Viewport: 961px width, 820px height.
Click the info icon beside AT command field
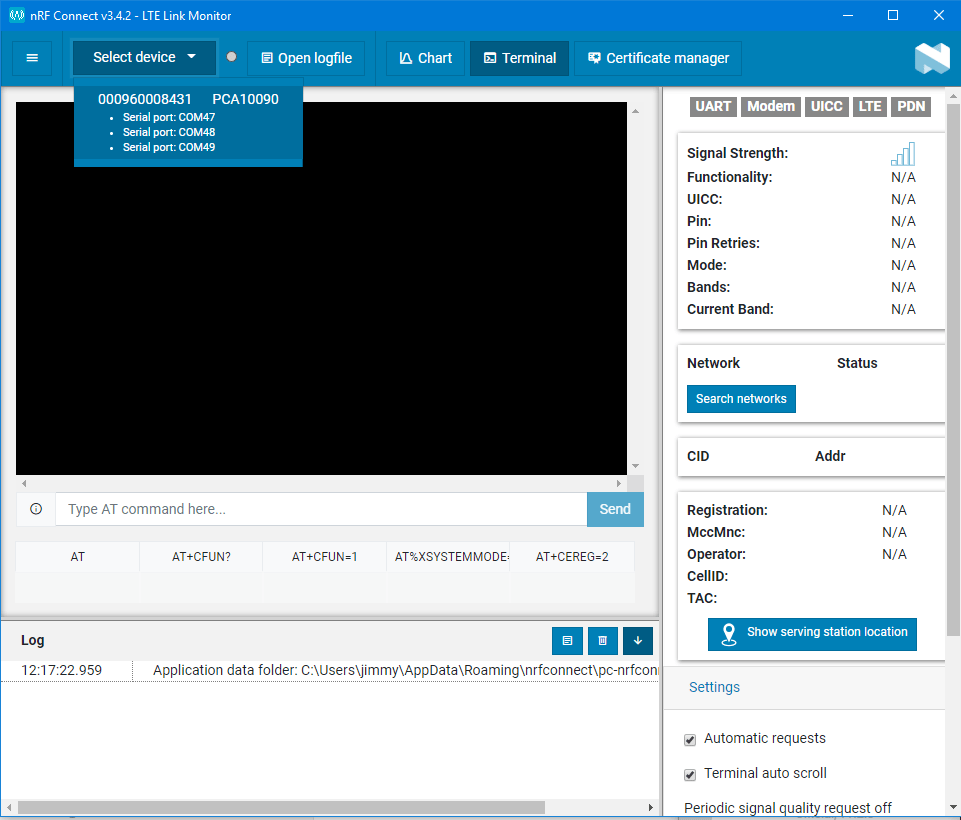pyautogui.click(x=36, y=509)
